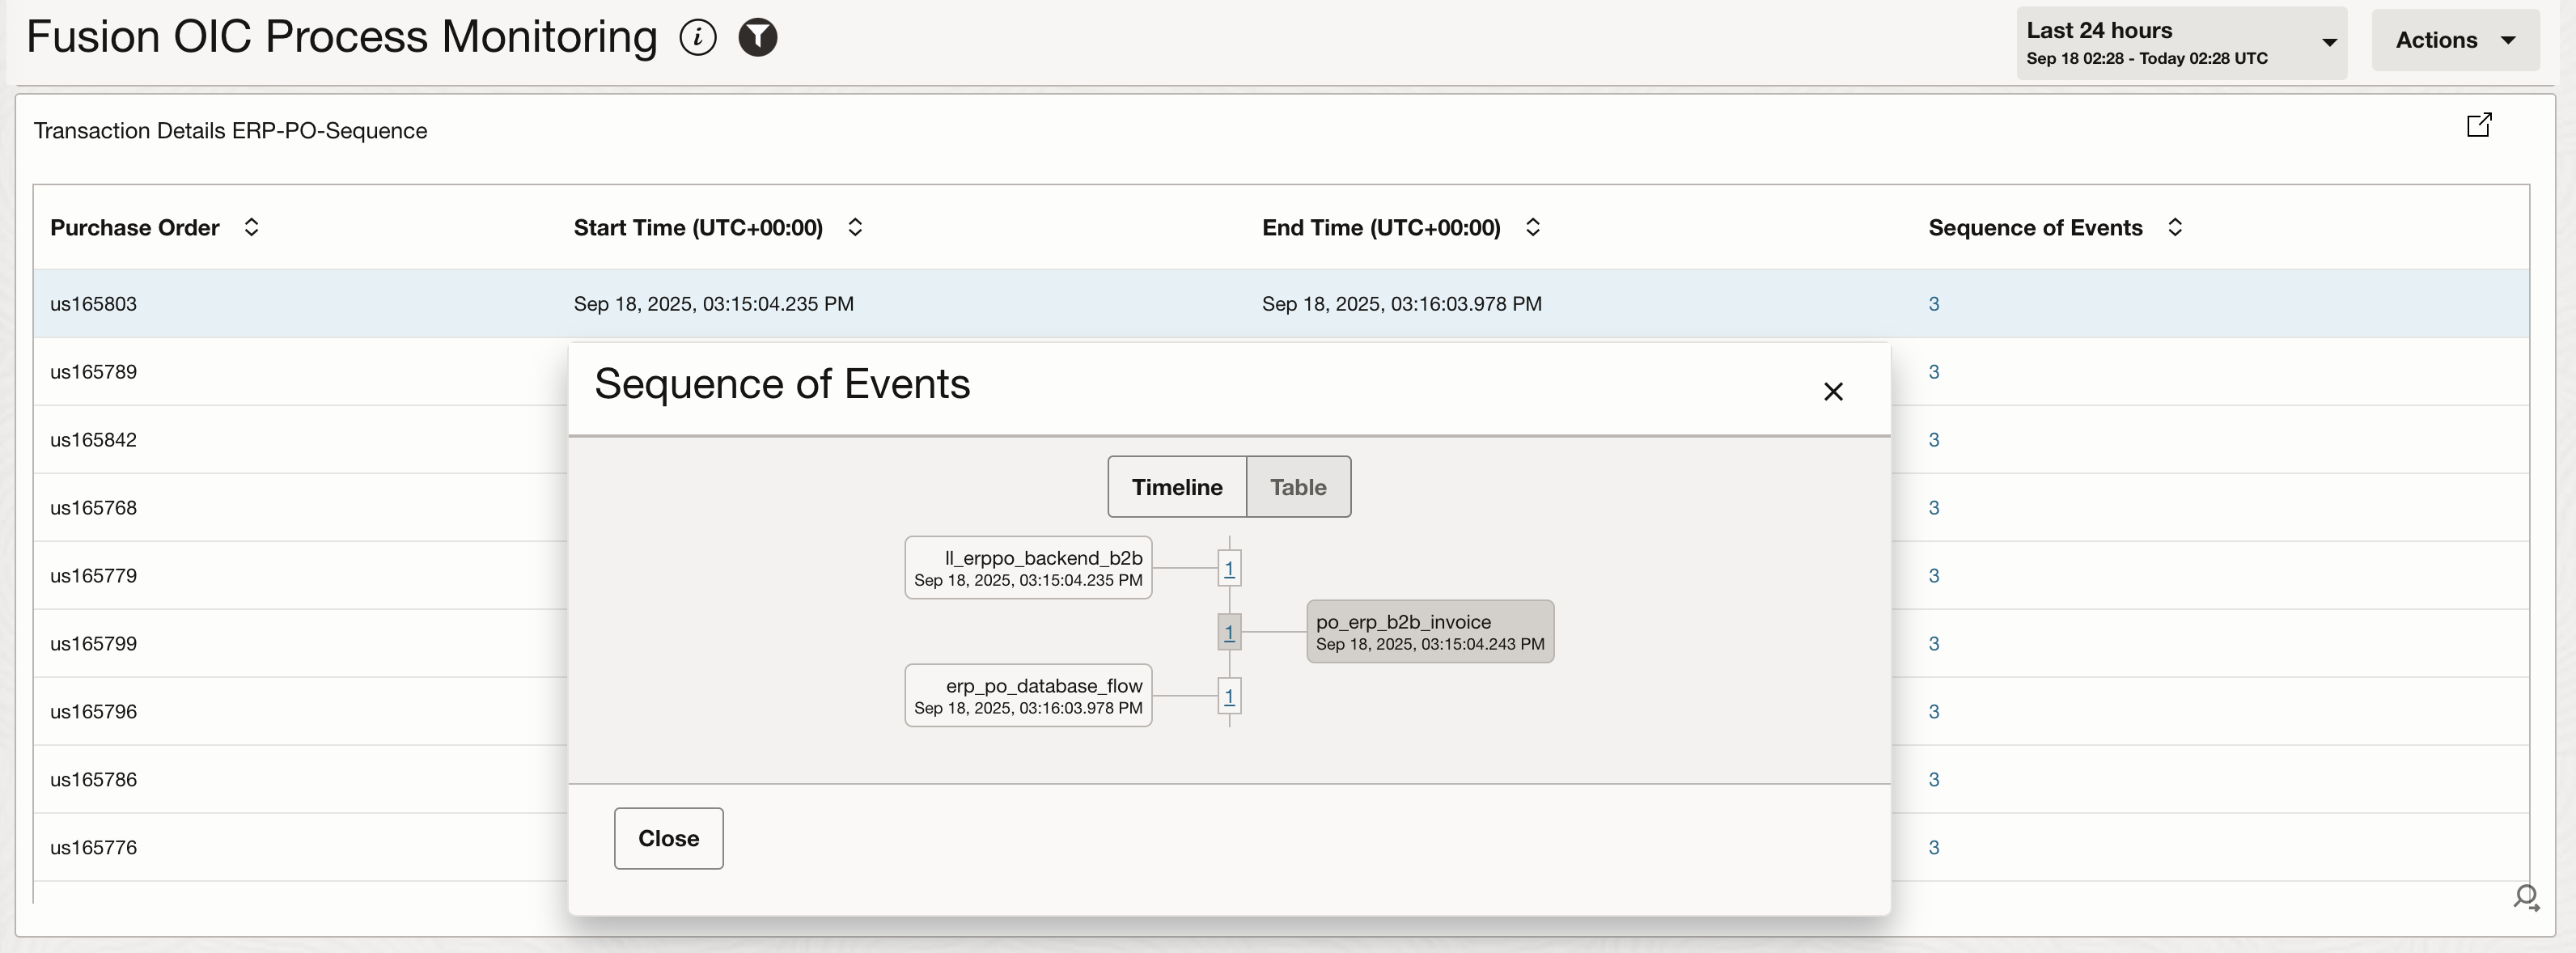Sort the Sequence of Events column

[x=2175, y=228]
